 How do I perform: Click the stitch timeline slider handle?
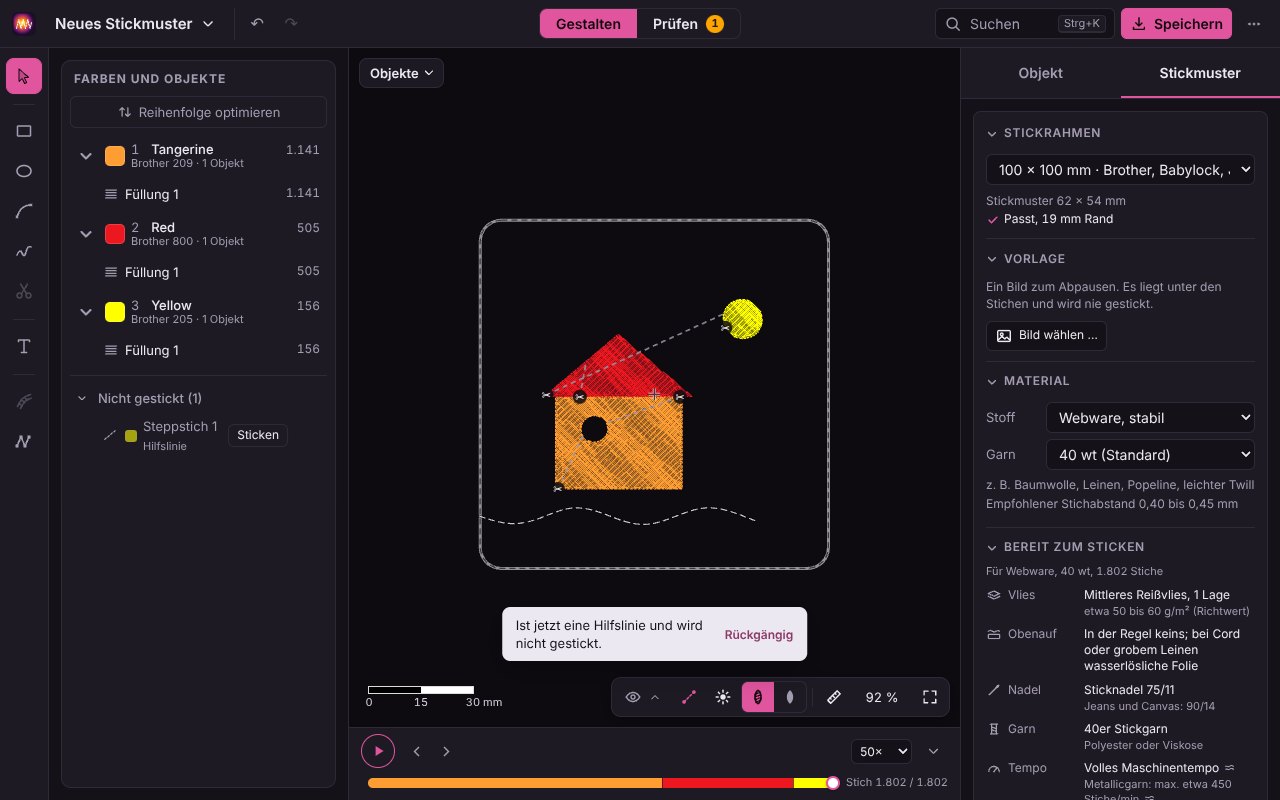click(x=833, y=783)
